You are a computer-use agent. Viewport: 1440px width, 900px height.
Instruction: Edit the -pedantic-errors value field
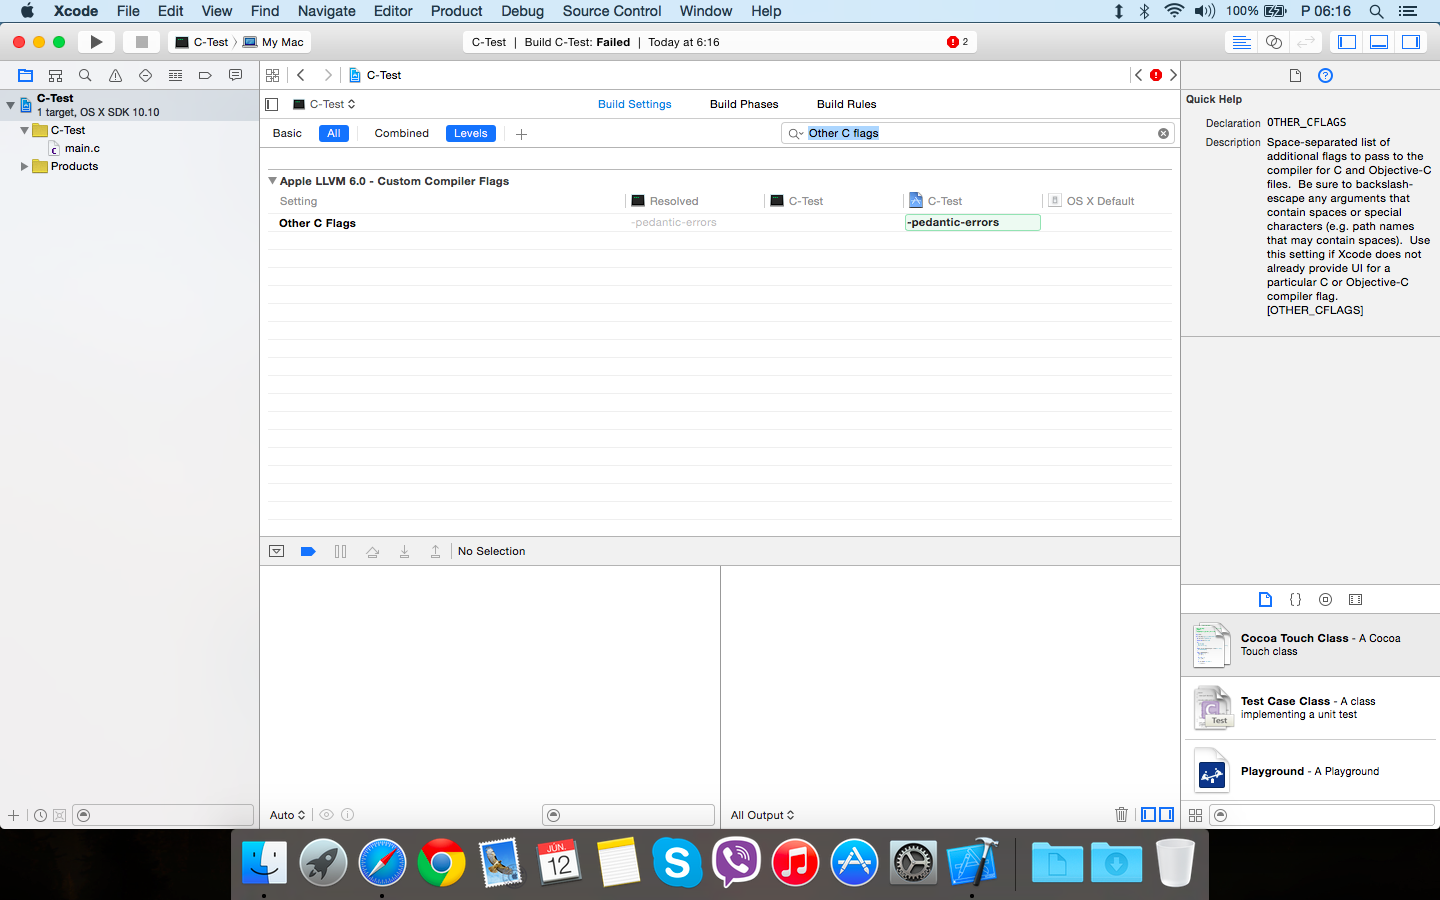click(x=972, y=222)
